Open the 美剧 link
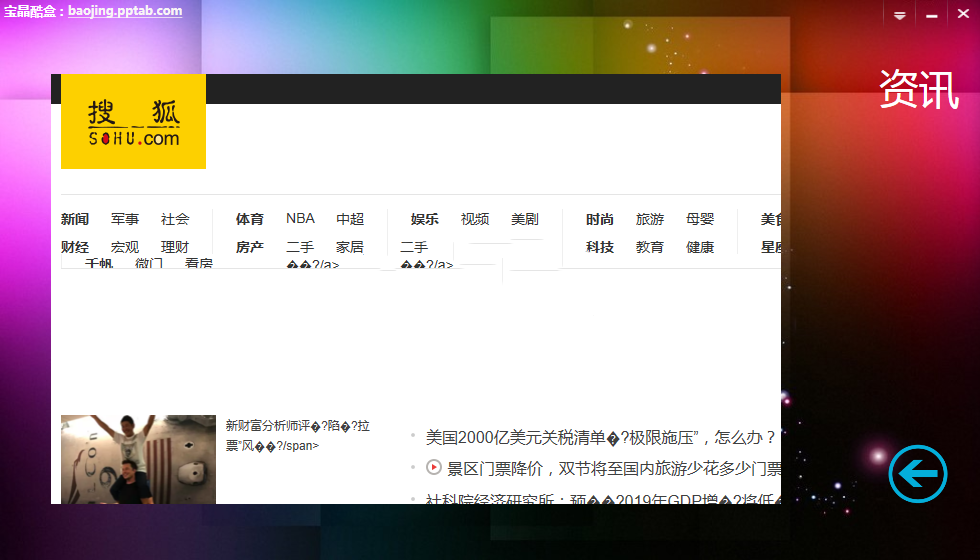980x560 pixels. point(525,219)
